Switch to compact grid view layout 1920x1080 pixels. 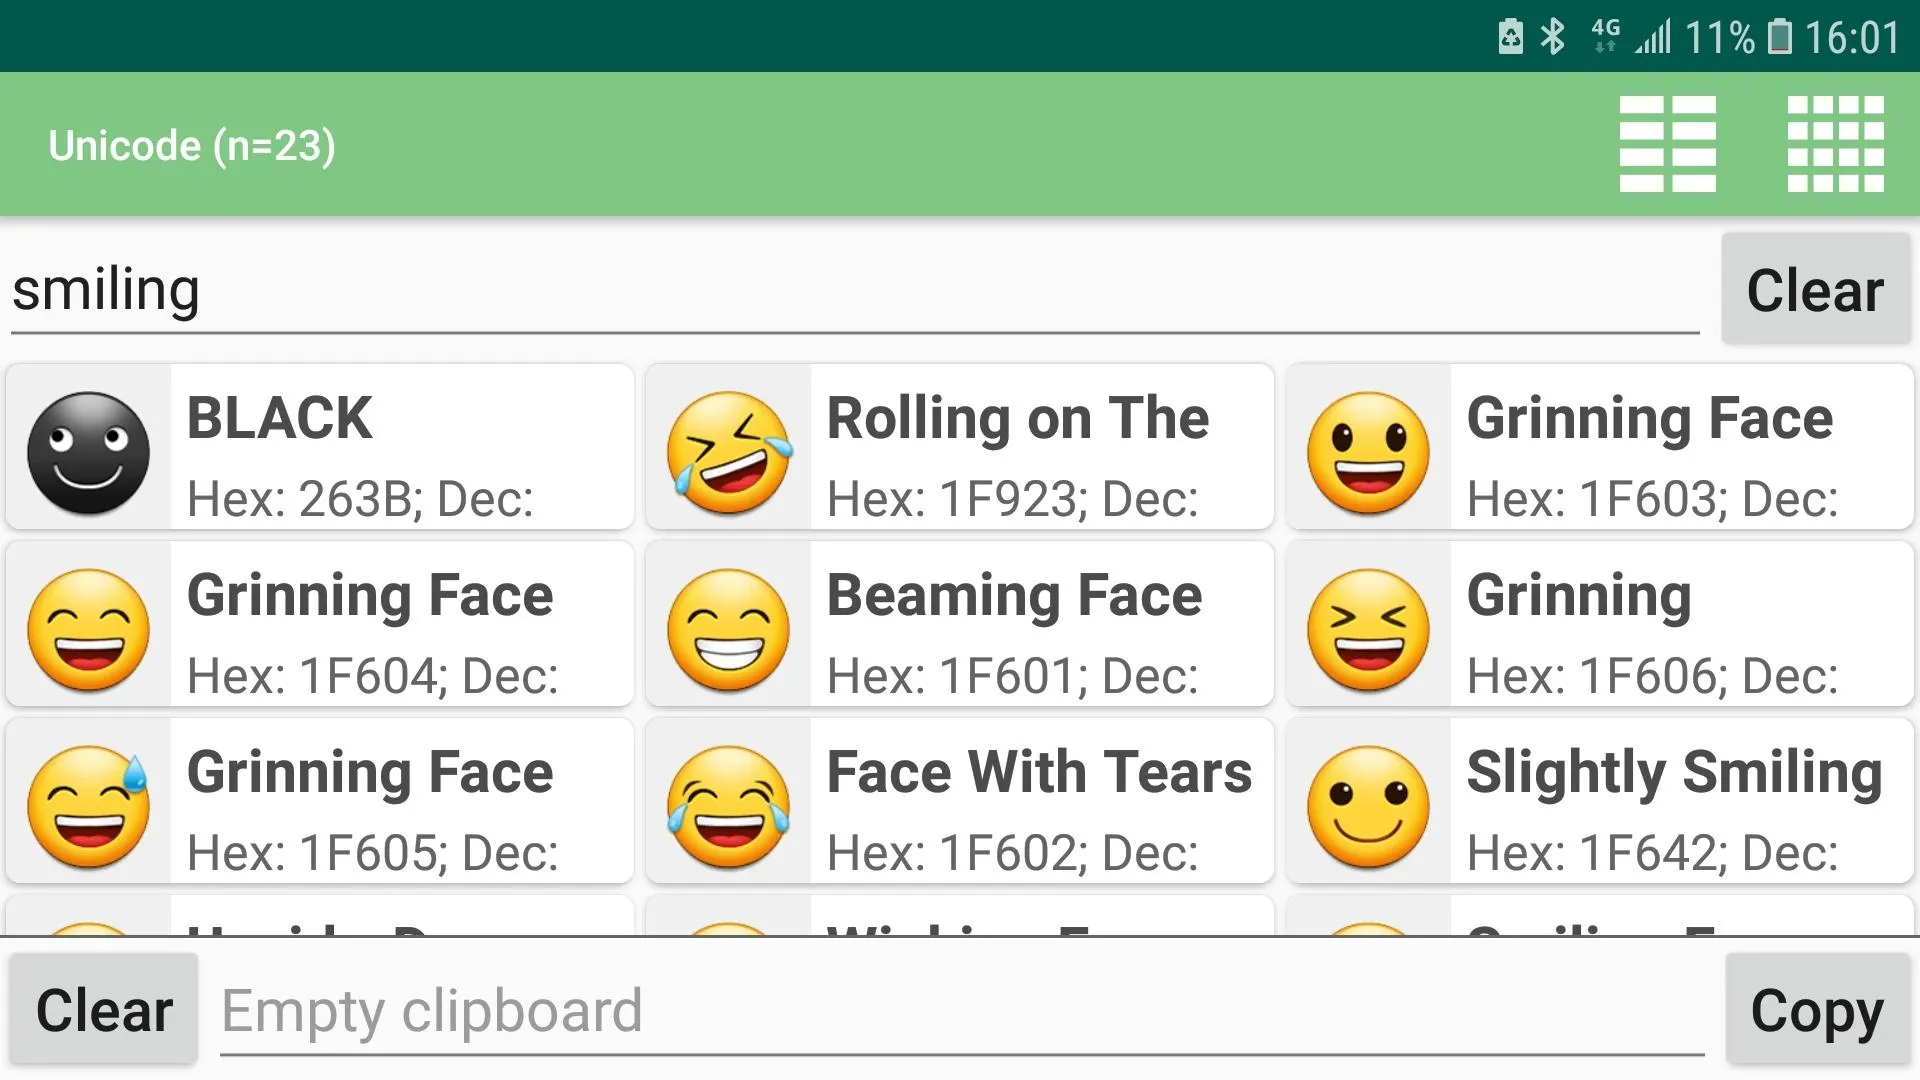coord(1836,142)
